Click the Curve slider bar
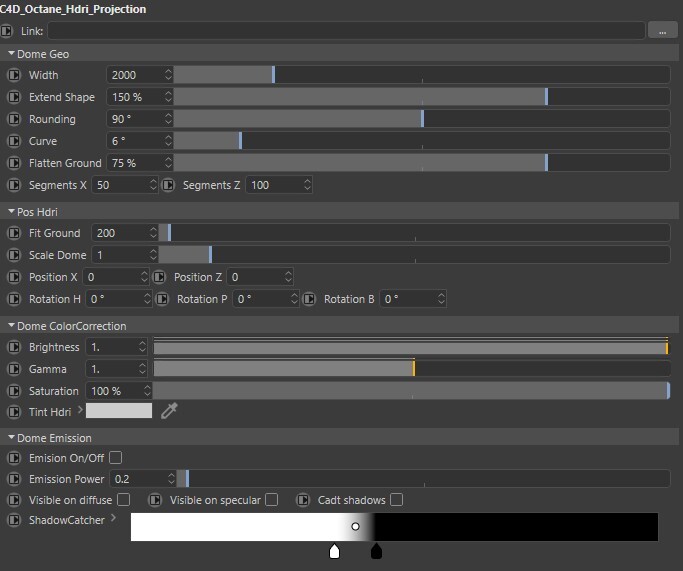The width and height of the screenshot is (683, 571). tap(422, 141)
